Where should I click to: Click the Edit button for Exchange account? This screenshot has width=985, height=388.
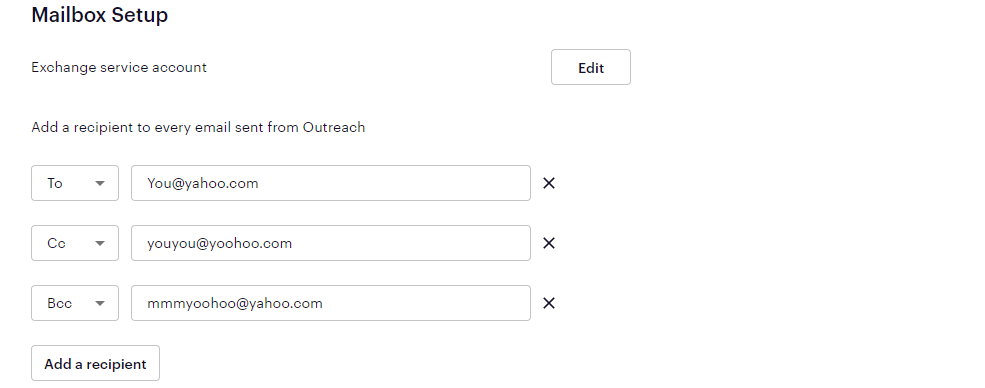point(590,67)
